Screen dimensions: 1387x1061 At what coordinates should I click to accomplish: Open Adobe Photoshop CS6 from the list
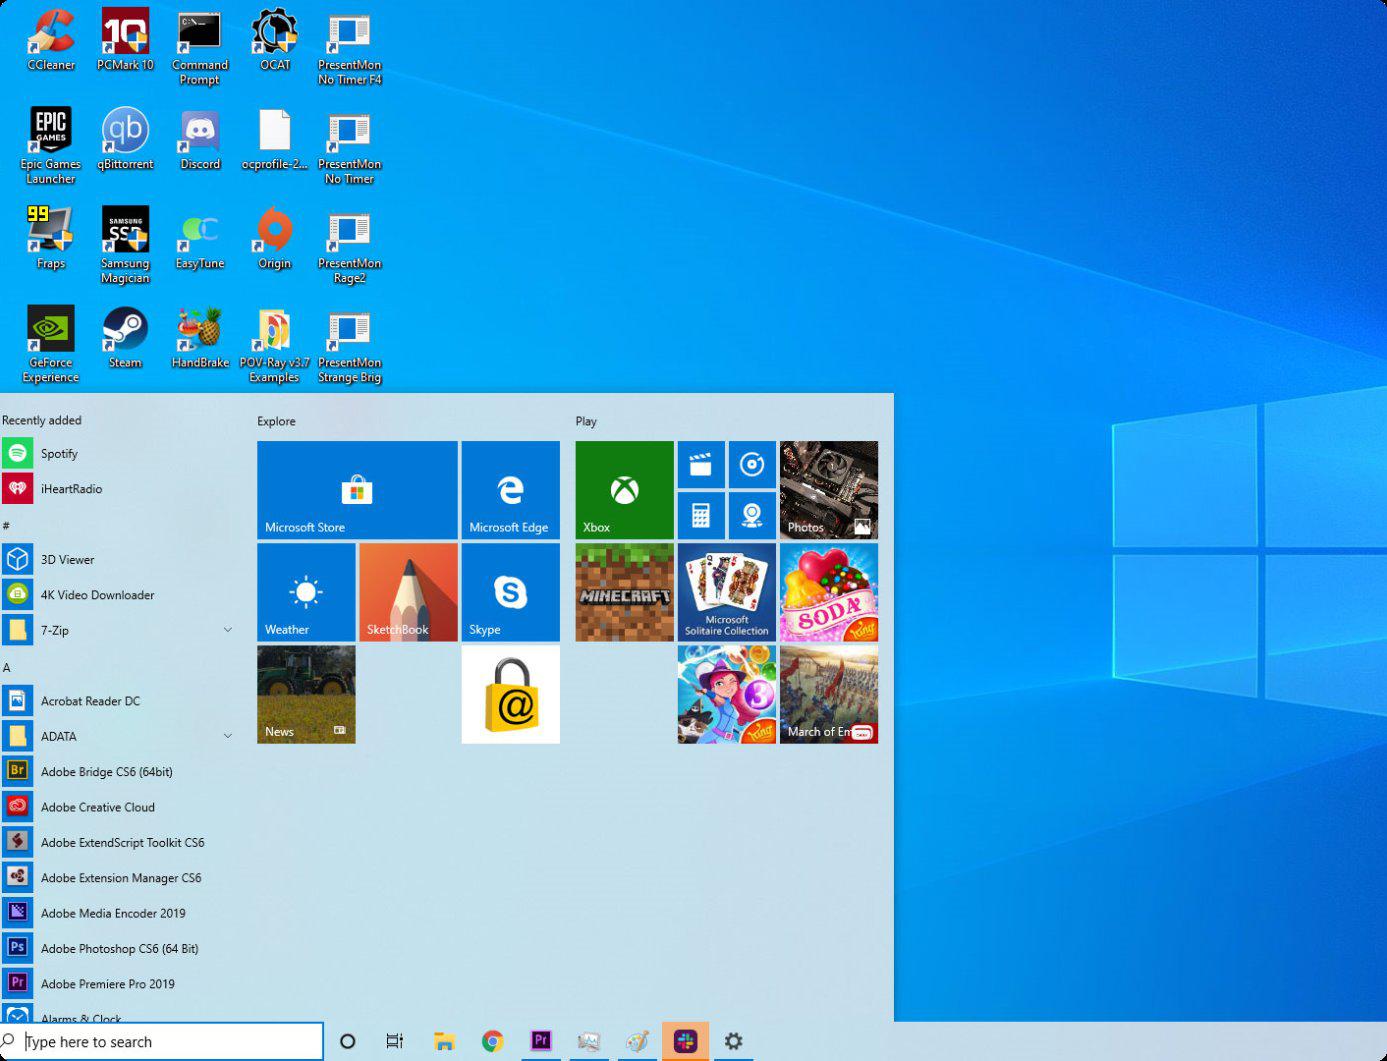click(x=120, y=948)
